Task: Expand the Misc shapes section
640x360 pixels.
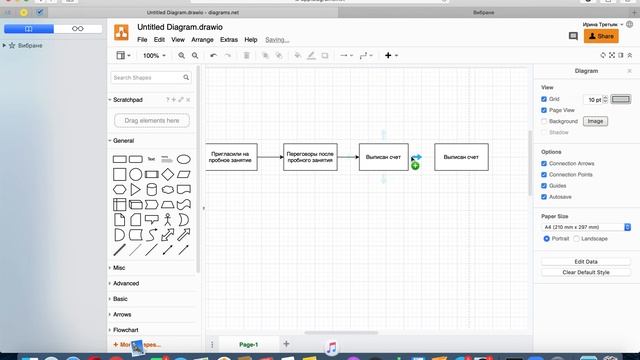Action: click(118, 268)
